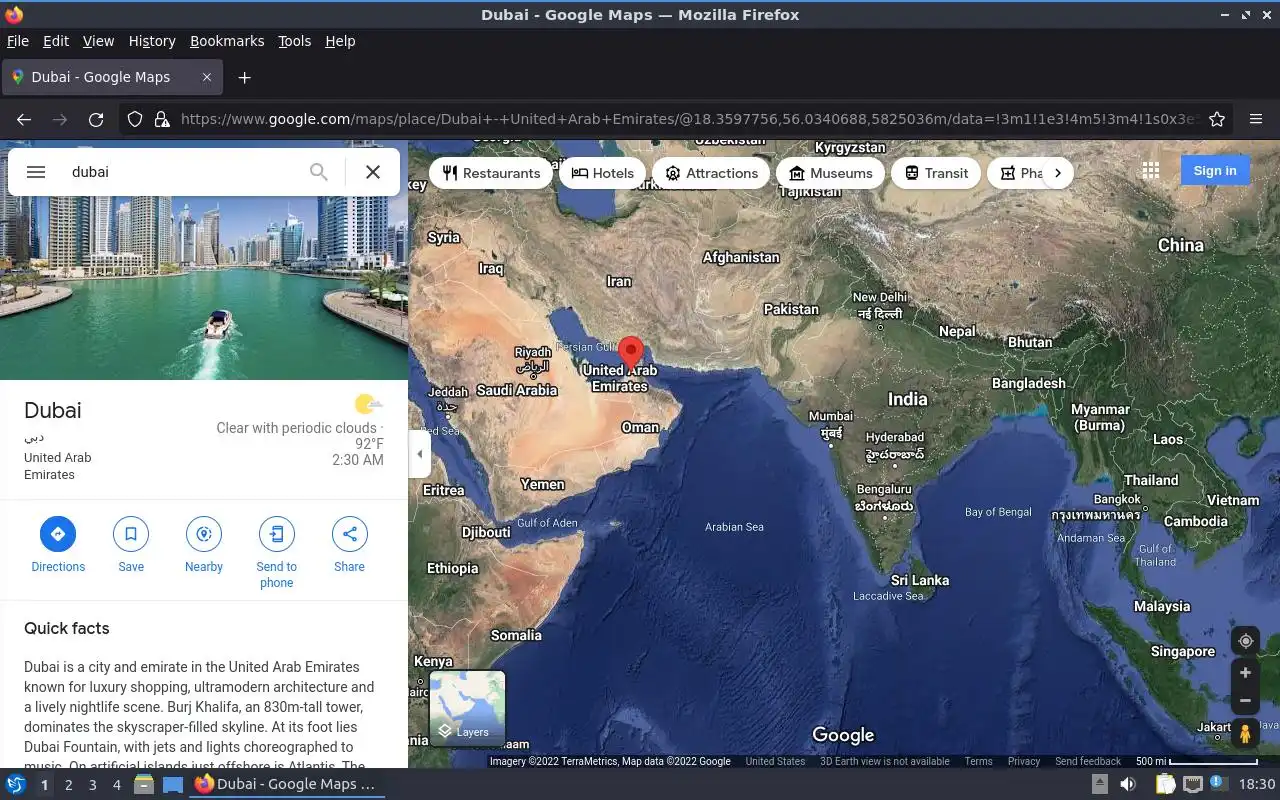The height and width of the screenshot is (800, 1280).
Task: Open the taskbar file manager icon
Action: pos(144,784)
